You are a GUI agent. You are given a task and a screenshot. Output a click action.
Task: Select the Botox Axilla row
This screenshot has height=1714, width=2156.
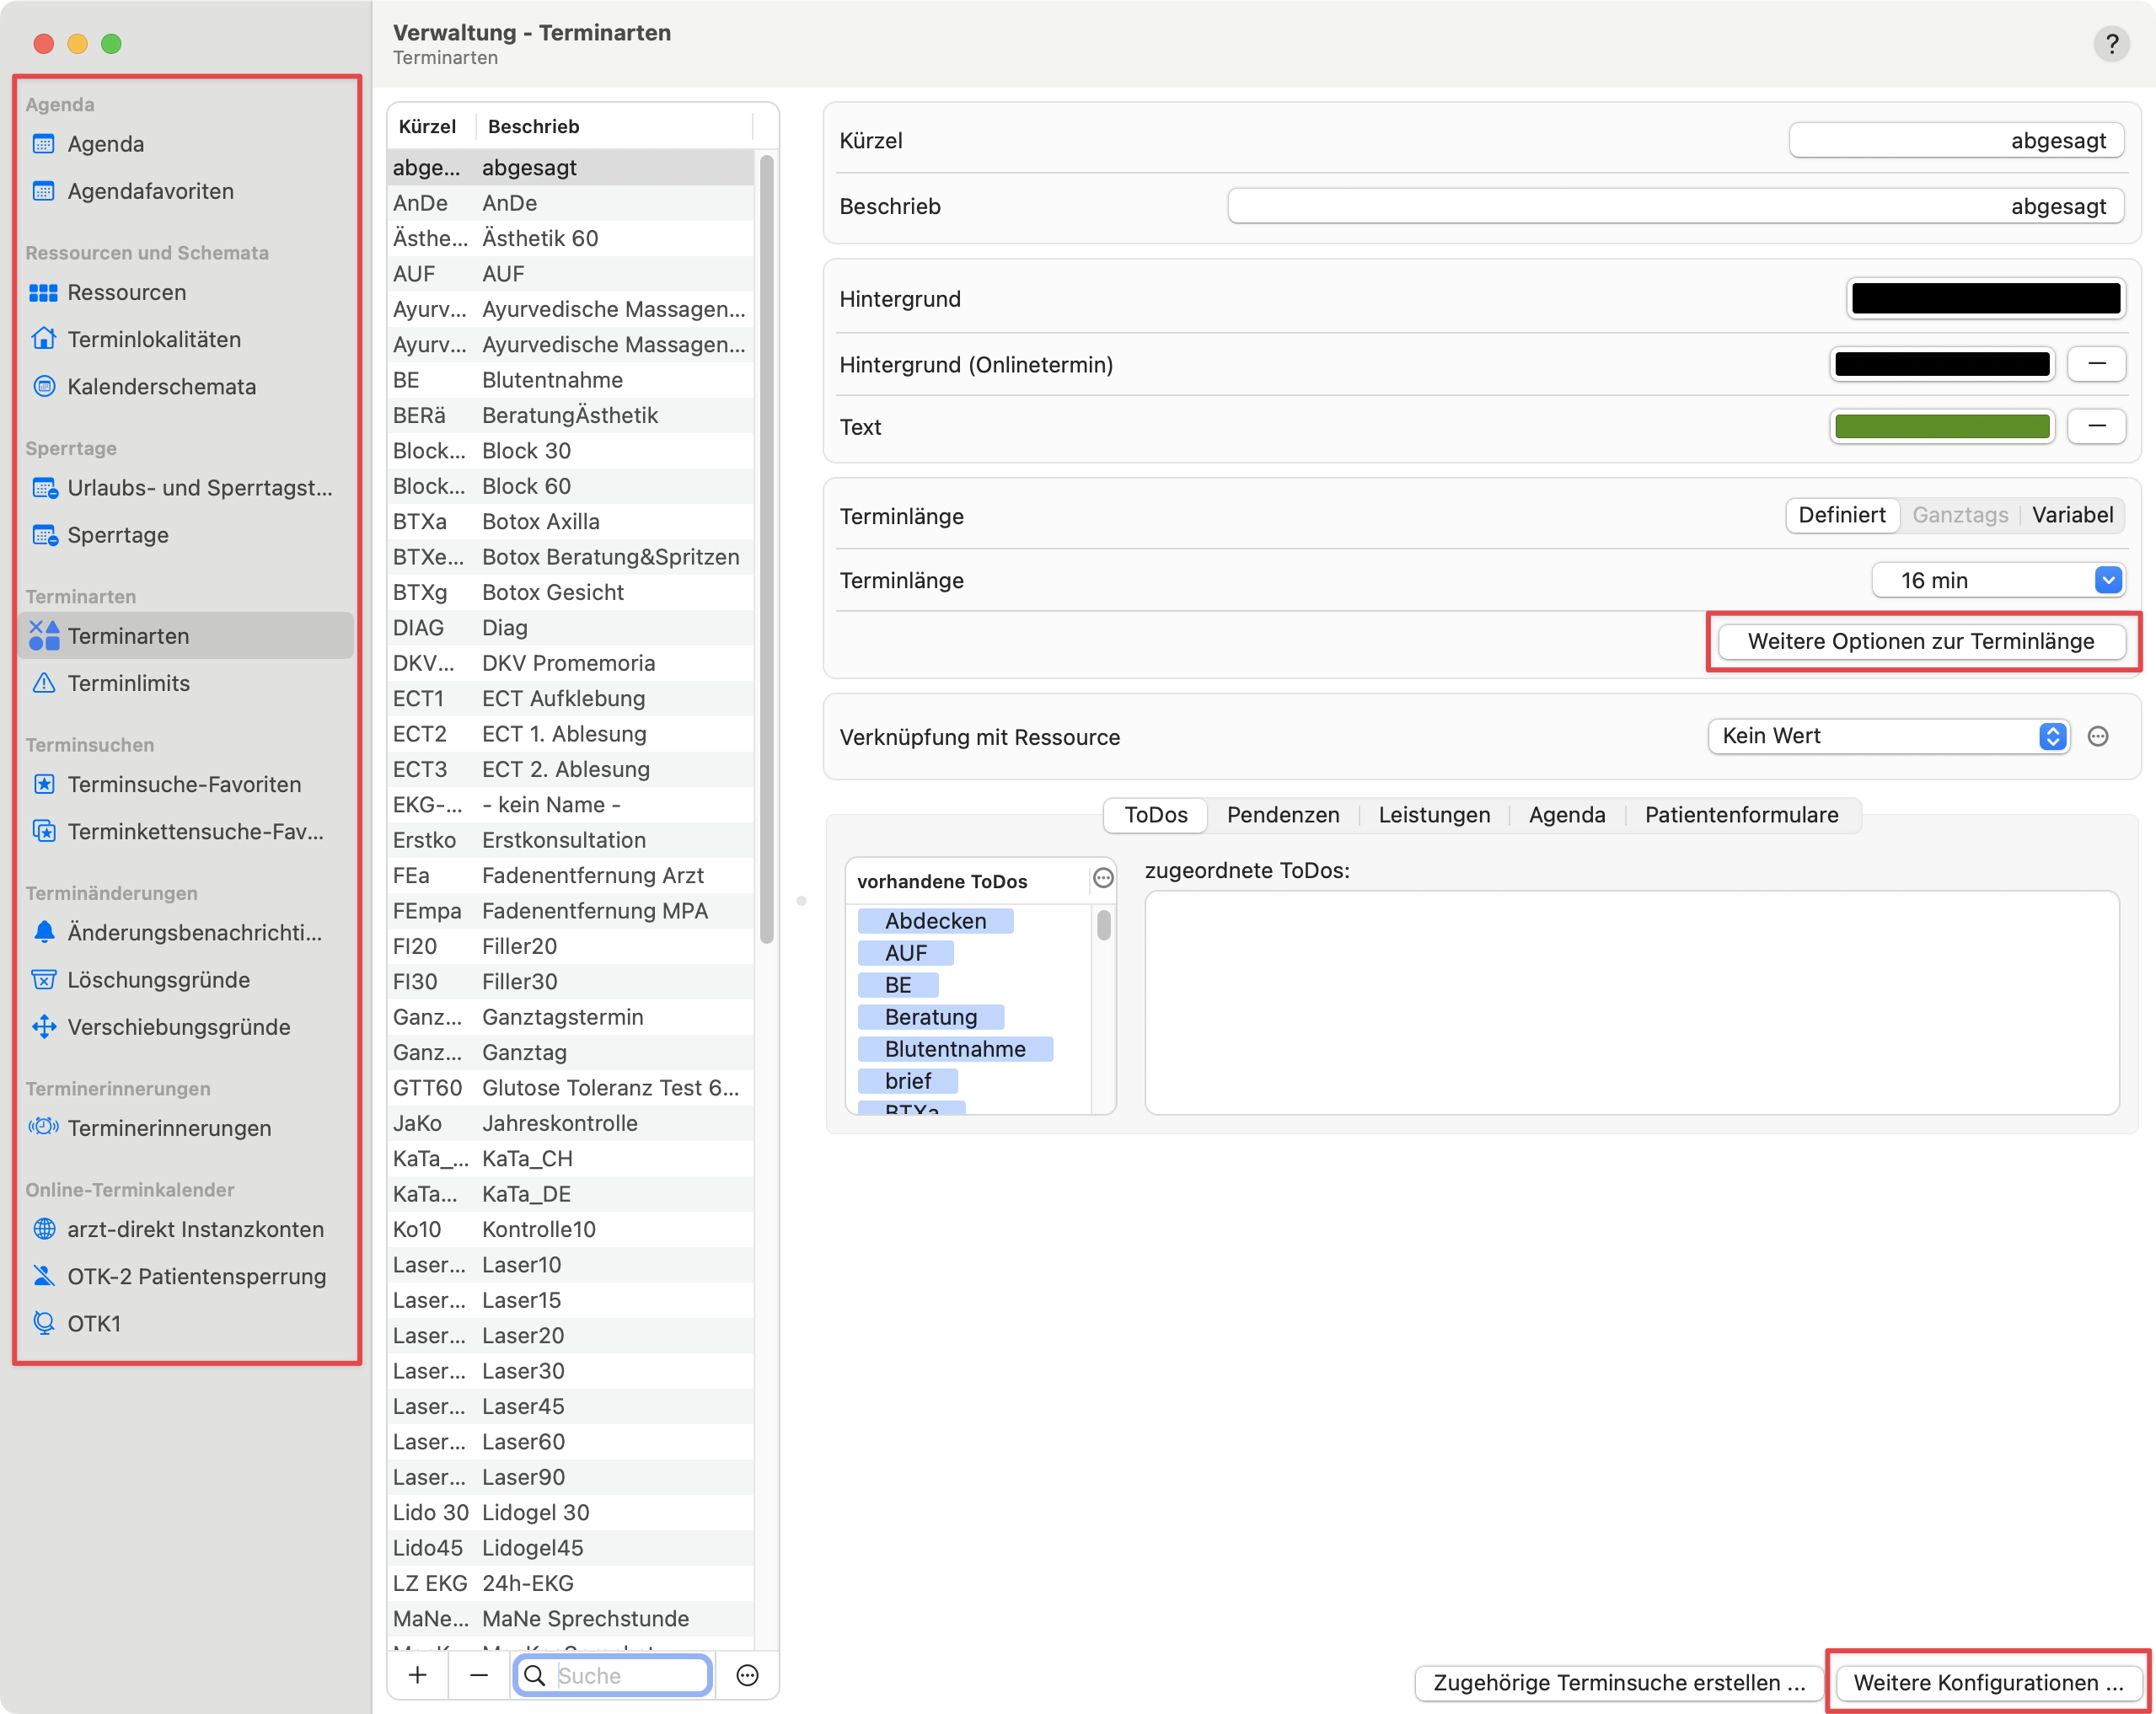pyautogui.click(x=571, y=521)
